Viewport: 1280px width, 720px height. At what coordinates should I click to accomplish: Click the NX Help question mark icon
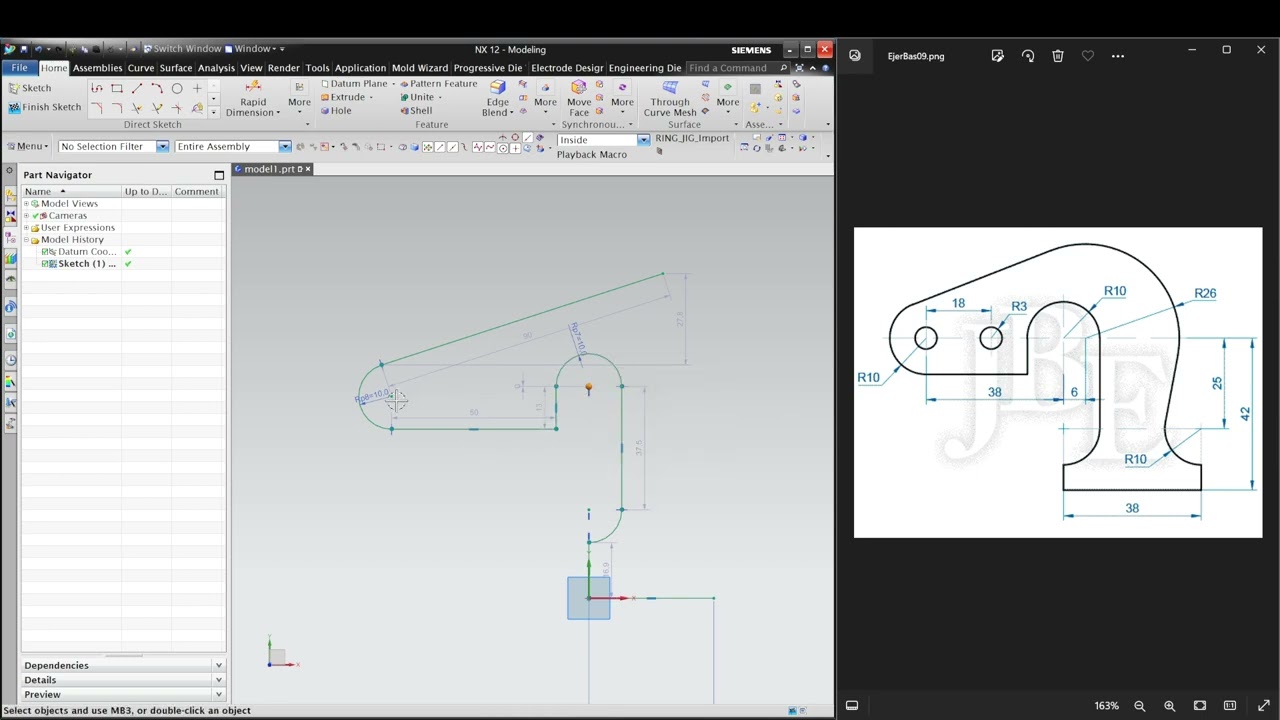pyautogui.click(x=826, y=68)
